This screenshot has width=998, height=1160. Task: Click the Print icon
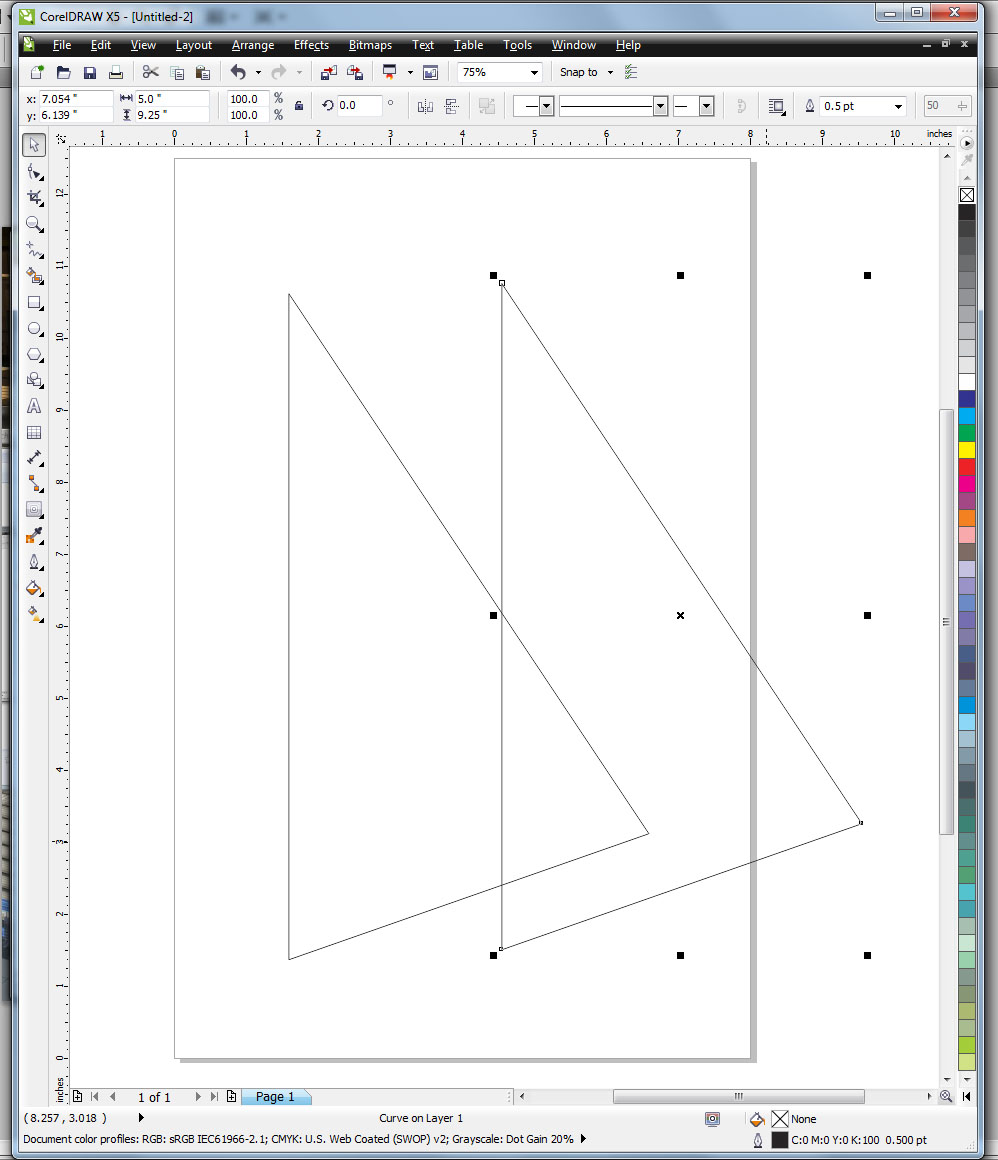115,72
